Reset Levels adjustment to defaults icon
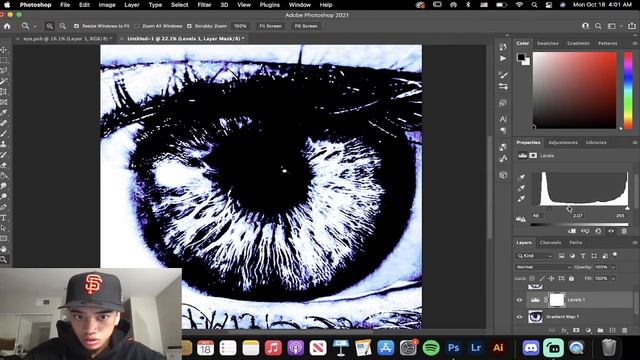This screenshot has height=360, width=640. 598,231
